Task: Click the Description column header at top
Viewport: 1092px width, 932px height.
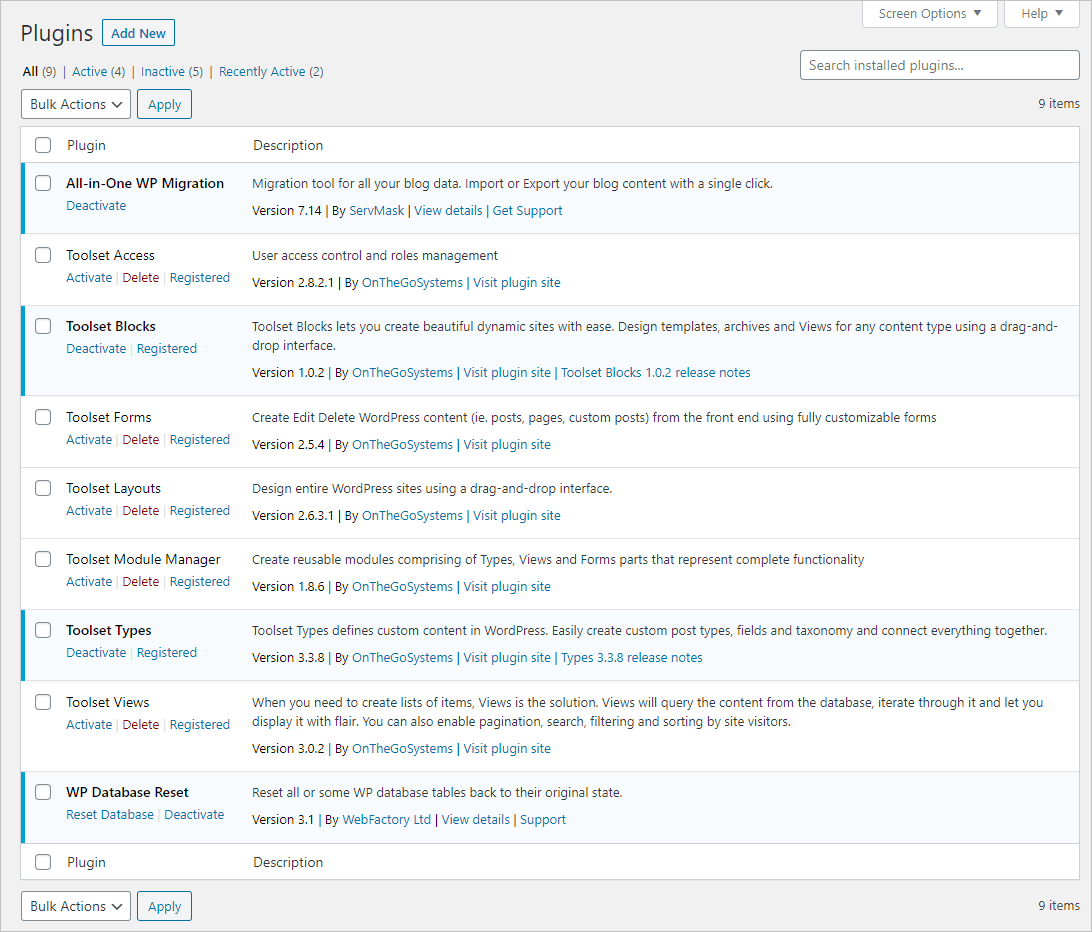Action: click(x=288, y=145)
